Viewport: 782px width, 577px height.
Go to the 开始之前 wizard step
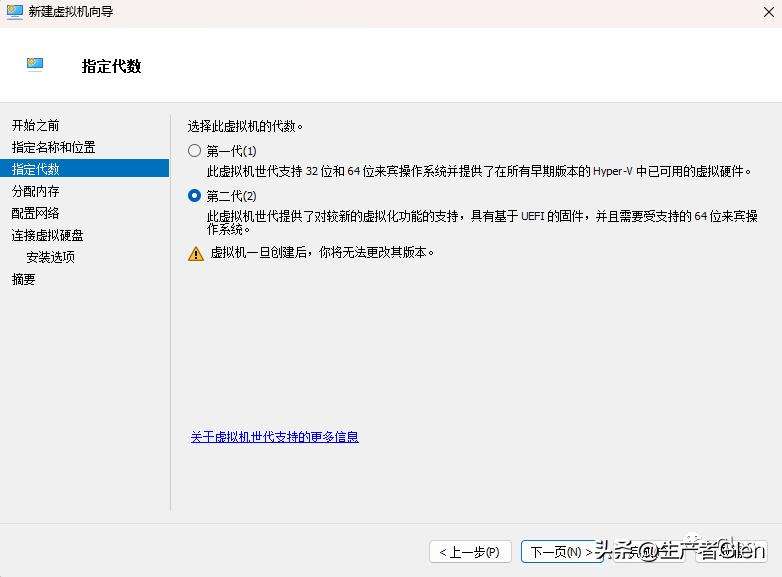[x=35, y=125]
